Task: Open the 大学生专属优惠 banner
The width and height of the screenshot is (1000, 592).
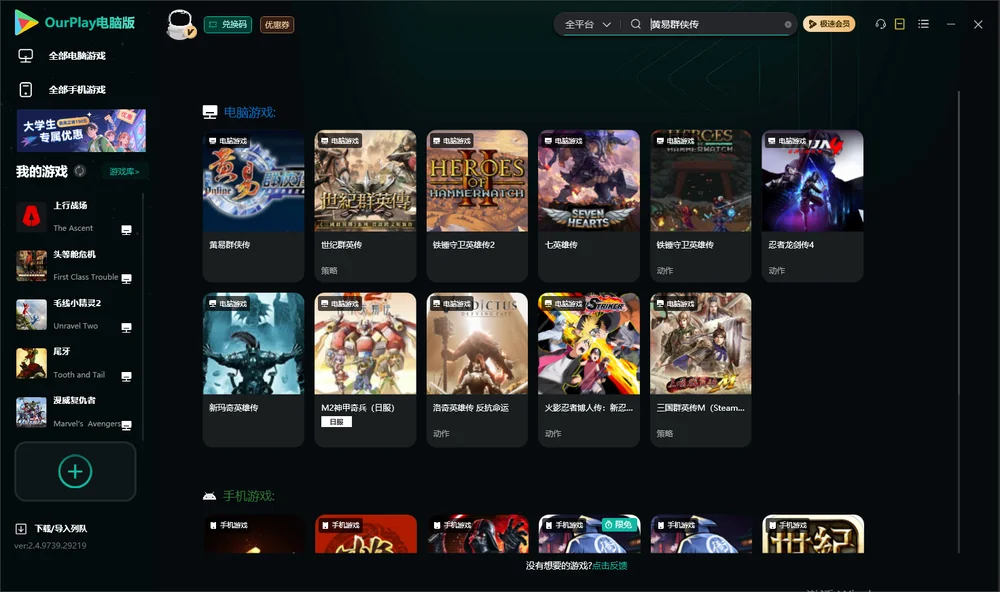Action: [81, 130]
